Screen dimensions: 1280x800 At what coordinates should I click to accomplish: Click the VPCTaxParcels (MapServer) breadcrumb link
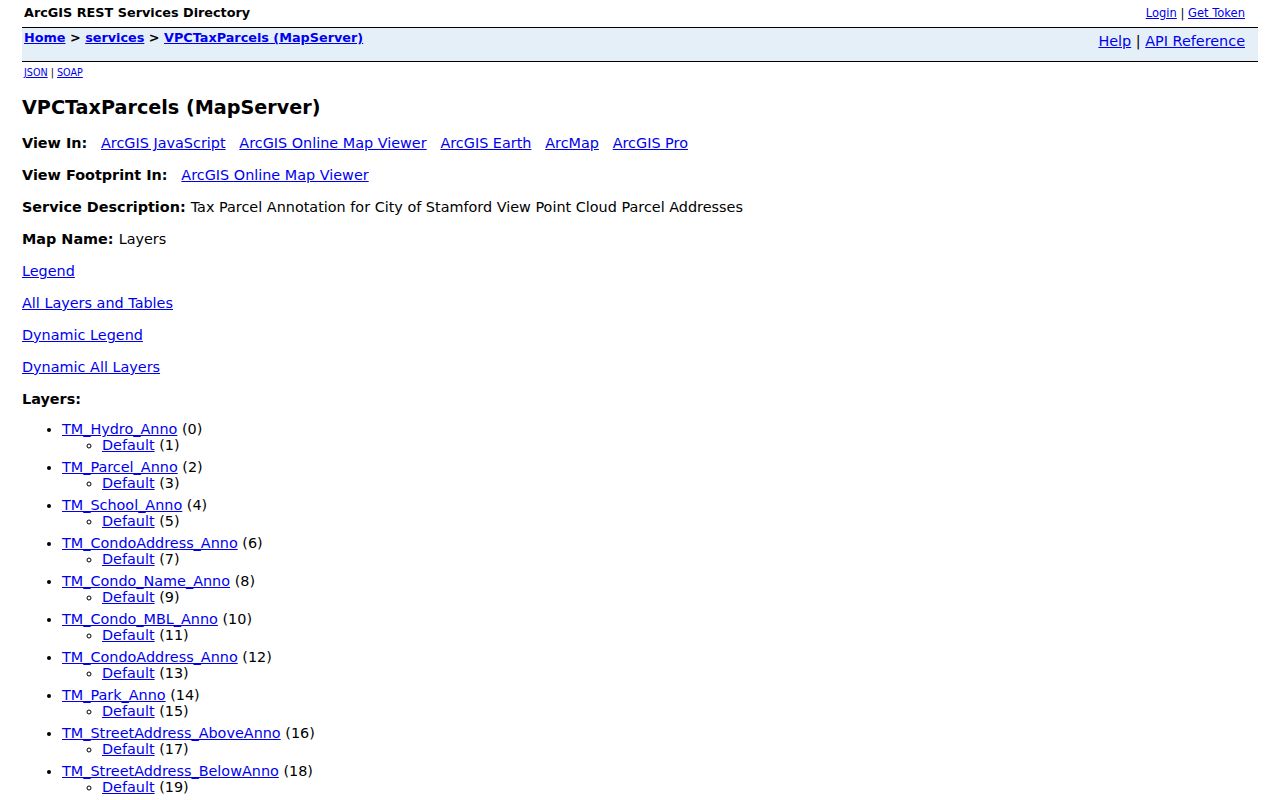(263, 38)
